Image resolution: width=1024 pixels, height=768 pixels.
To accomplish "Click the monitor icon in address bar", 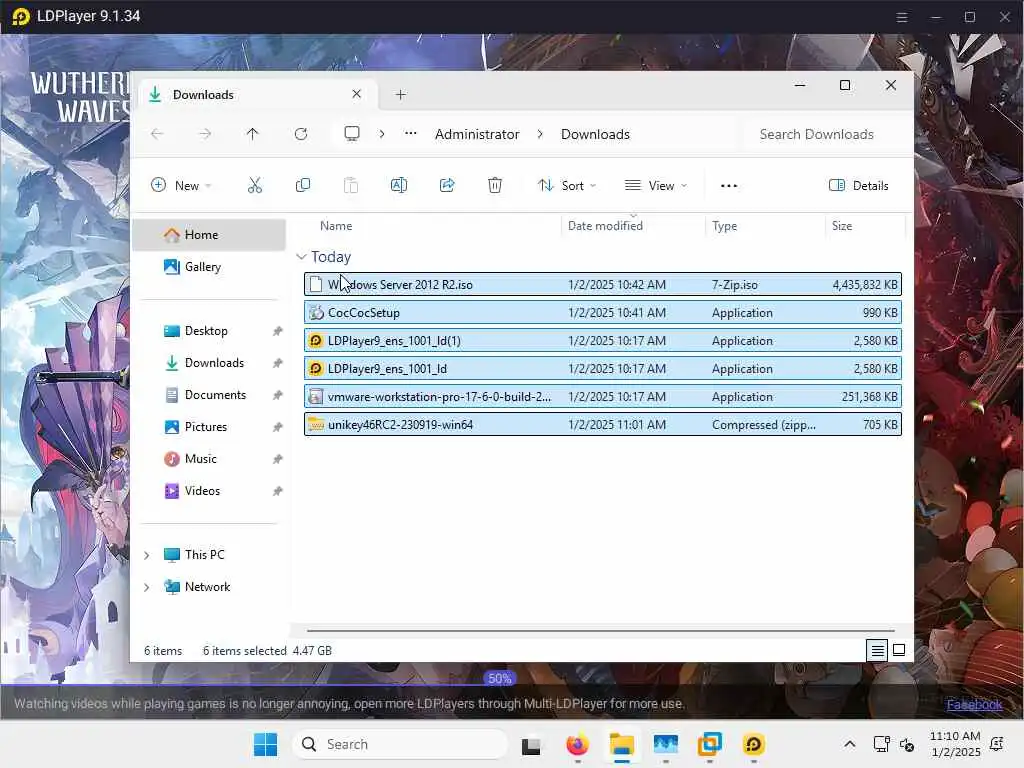I will coord(352,134).
